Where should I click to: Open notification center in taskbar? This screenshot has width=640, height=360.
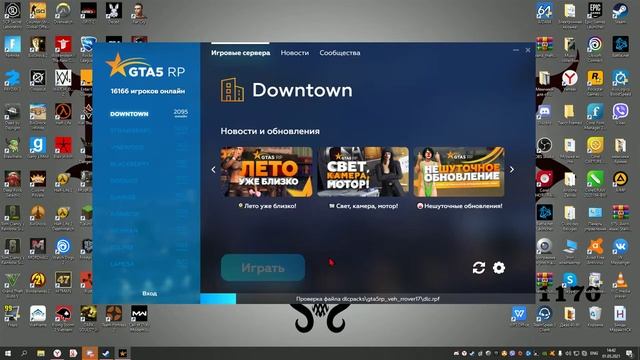(x=629, y=353)
